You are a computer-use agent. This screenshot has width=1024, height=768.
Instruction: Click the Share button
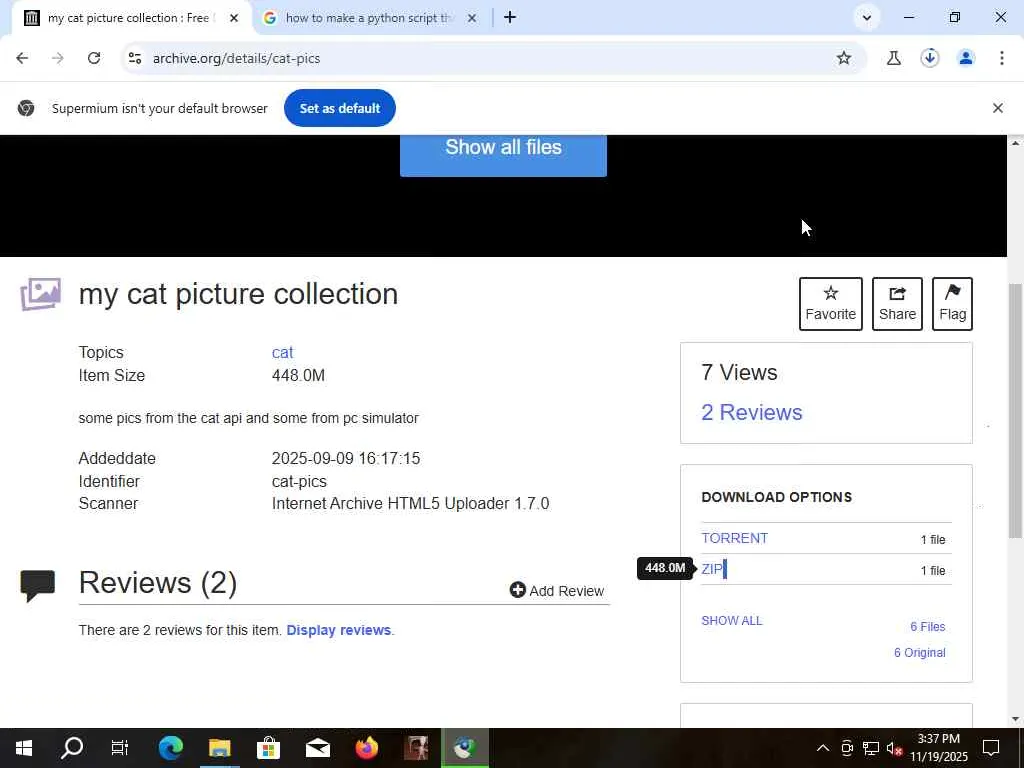(897, 304)
